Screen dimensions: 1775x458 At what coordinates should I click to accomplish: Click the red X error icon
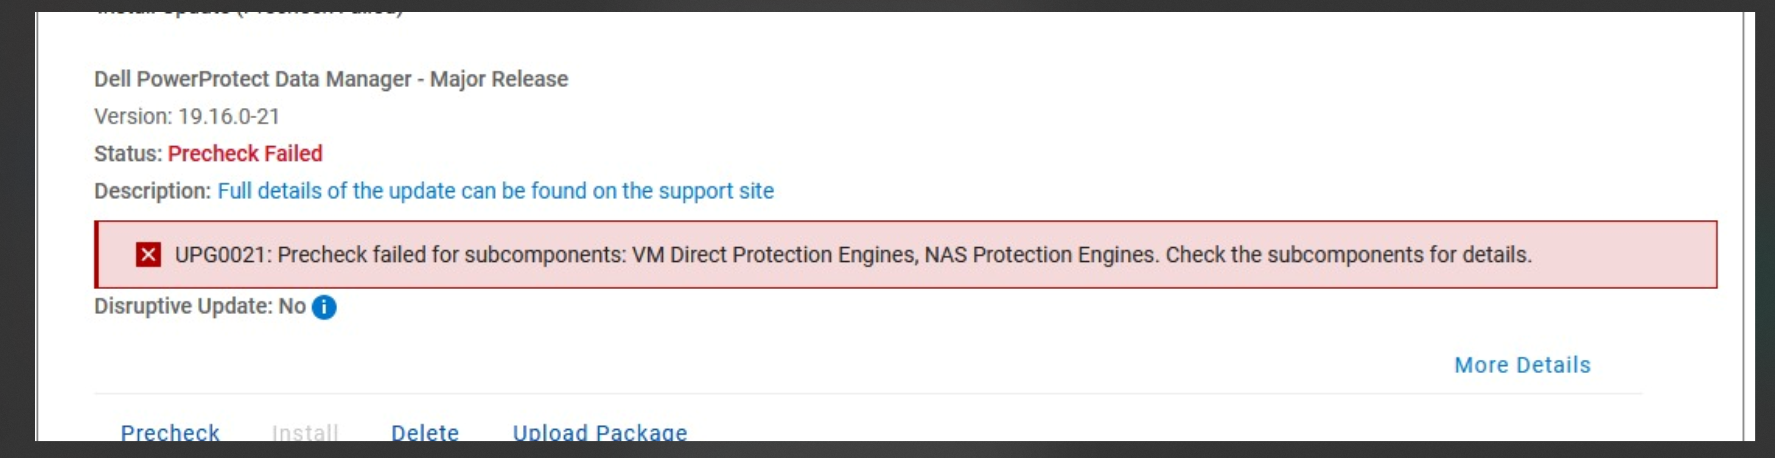(148, 255)
